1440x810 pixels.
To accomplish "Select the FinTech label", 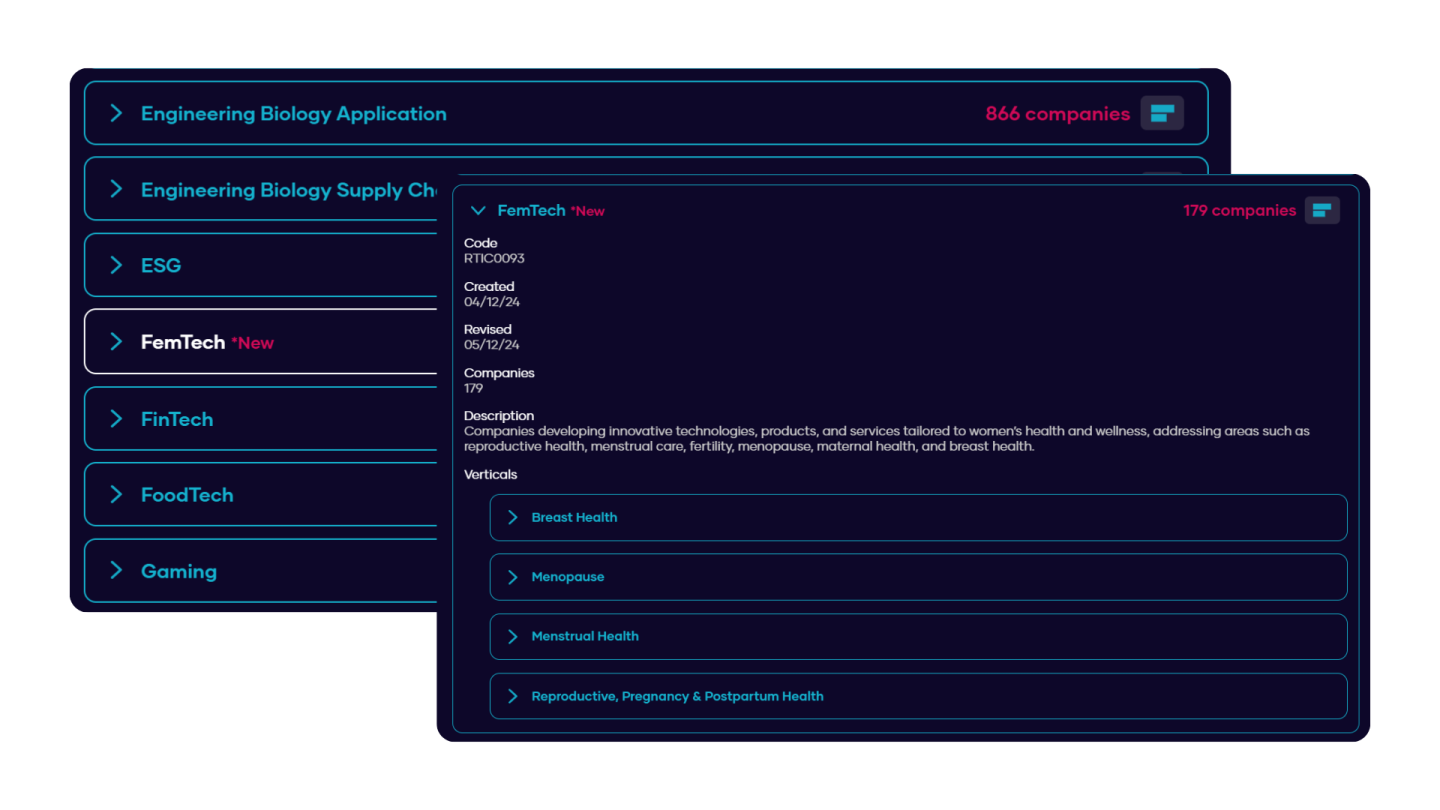I will point(177,419).
